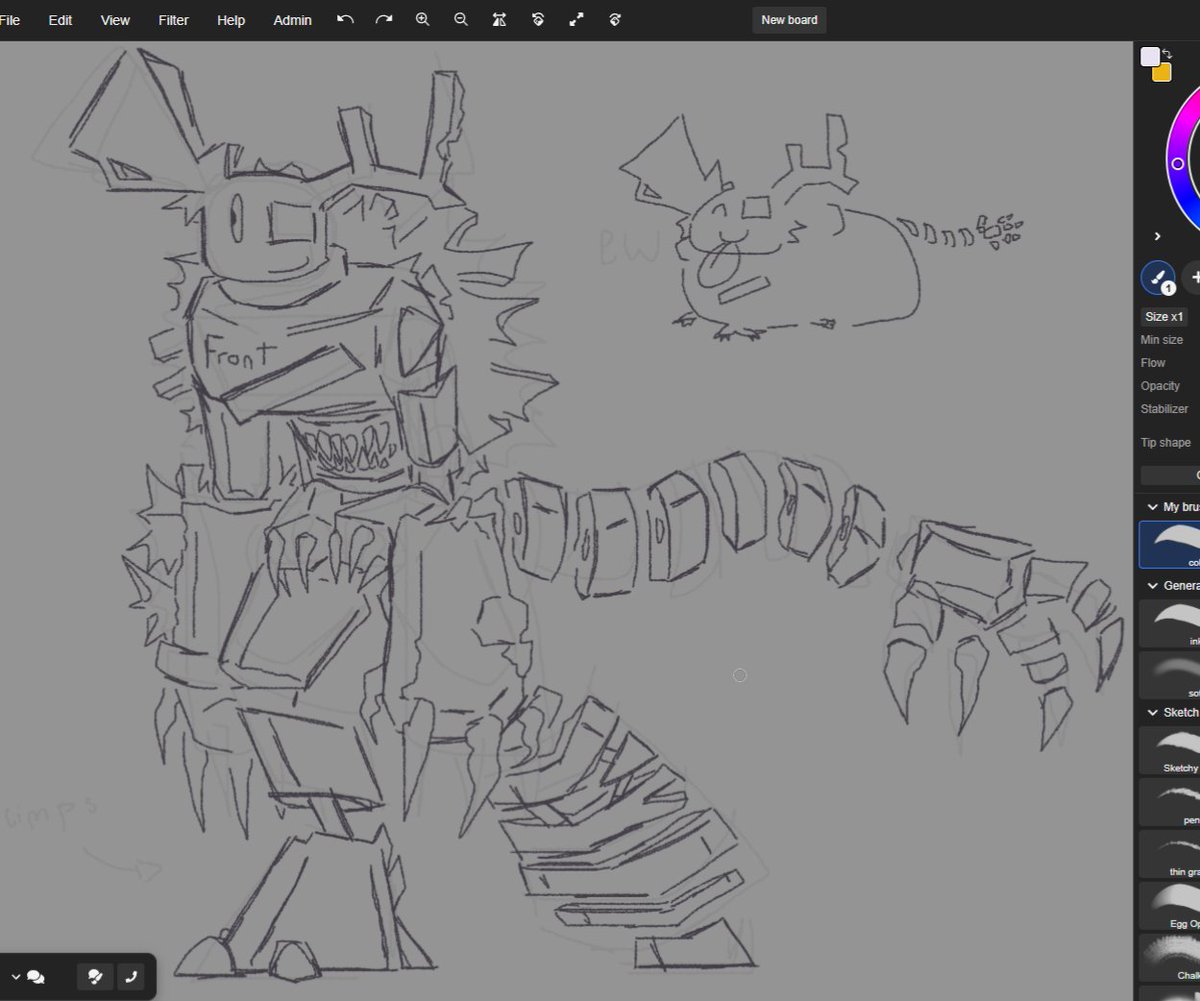The width and height of the screenshot is (1200, 1001).
Task: Start a voice call with the phone icon
Action: pyautogui.click(x=130, y=977)
